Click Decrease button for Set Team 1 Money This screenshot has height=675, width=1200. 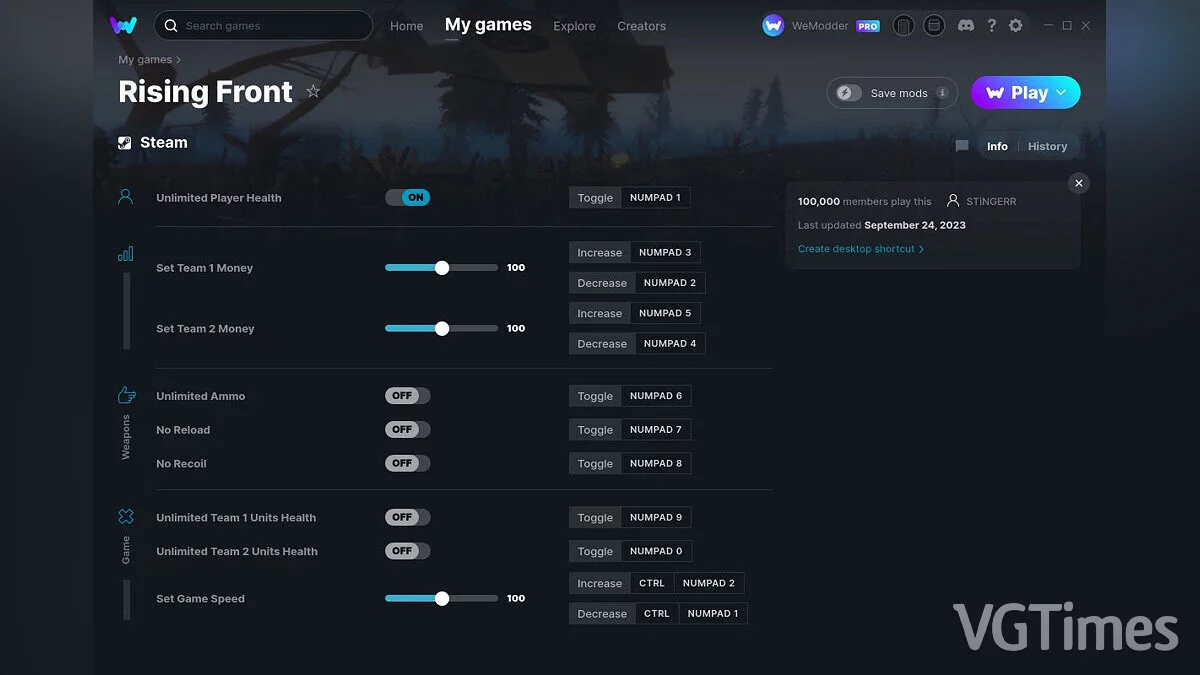(x=602, y=283)
